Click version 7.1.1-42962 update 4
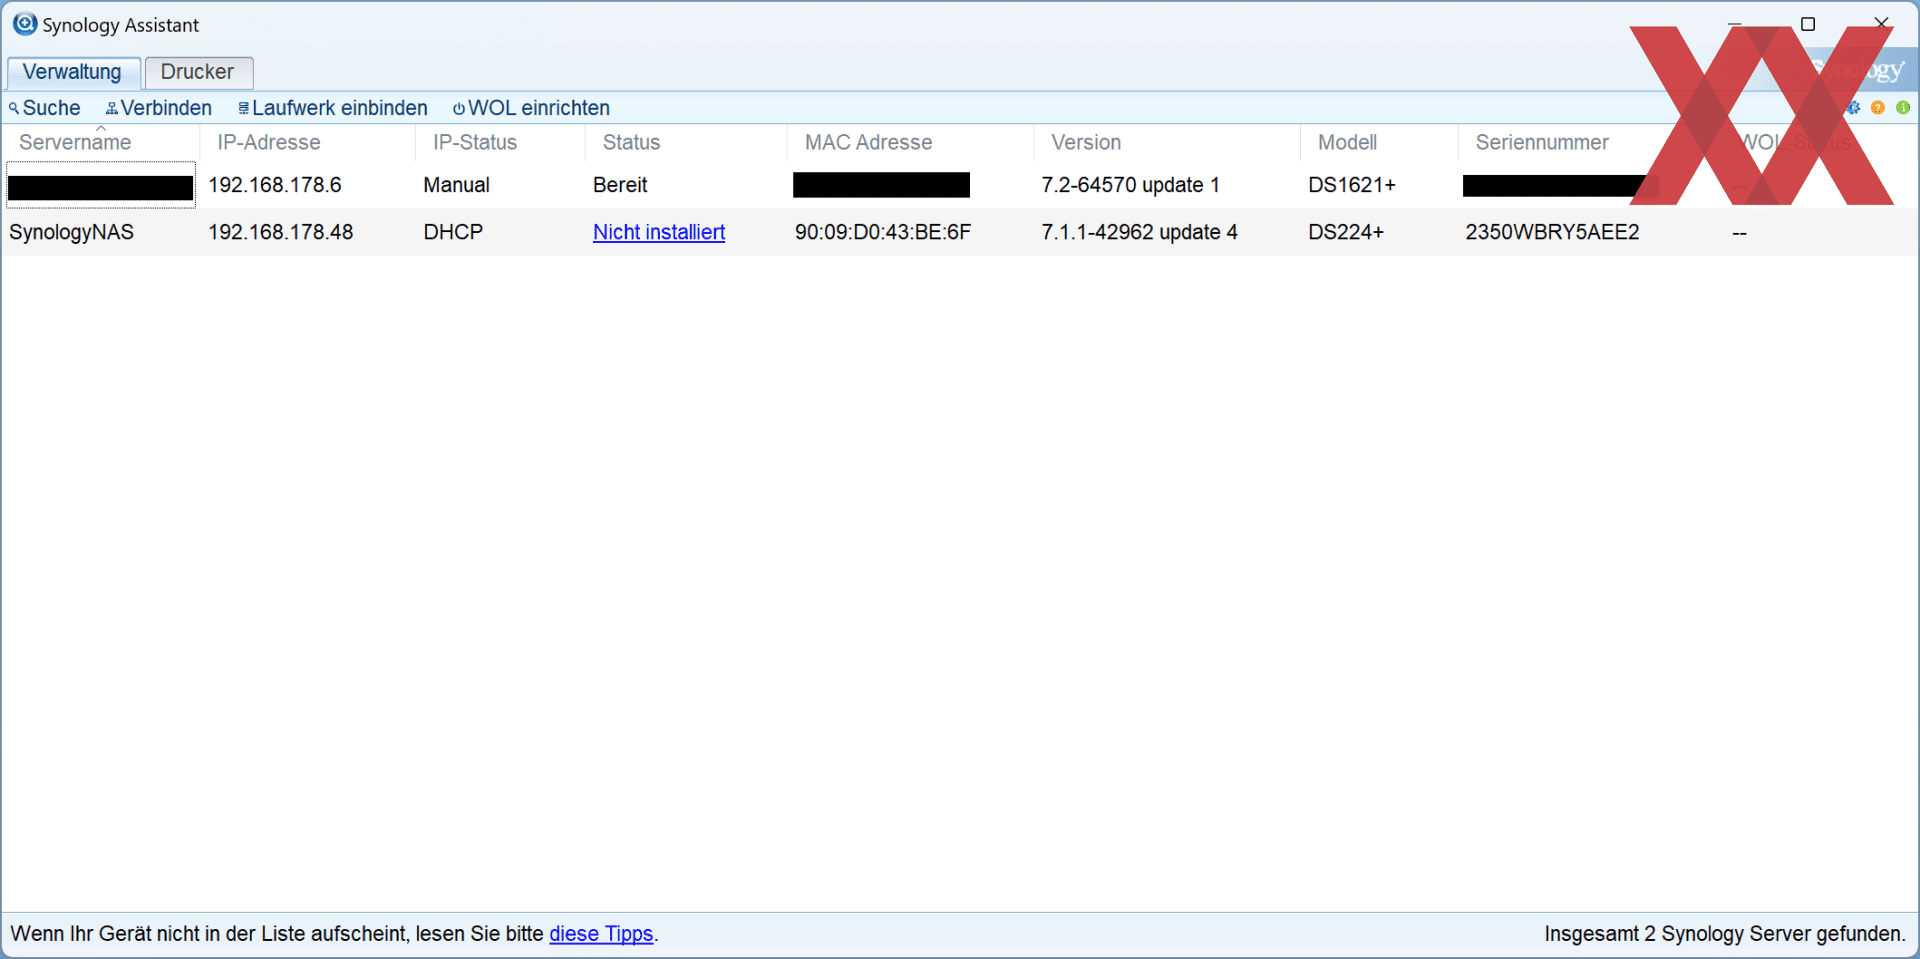Viewport: 1920px width, 959px height. [x=1139, y=232]
